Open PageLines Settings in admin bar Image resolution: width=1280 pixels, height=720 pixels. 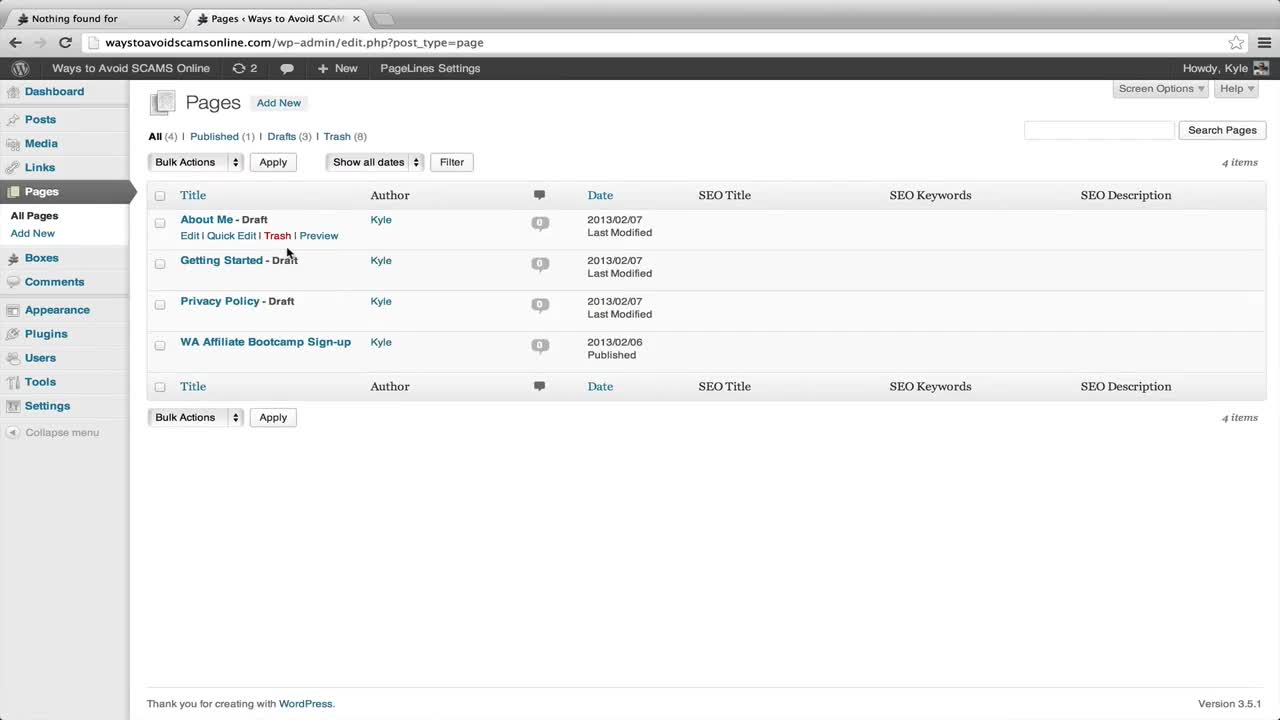coord(430,68)
